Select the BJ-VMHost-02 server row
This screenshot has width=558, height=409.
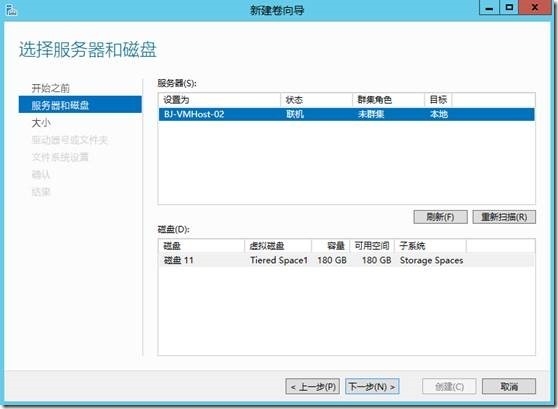coord(346,114)
